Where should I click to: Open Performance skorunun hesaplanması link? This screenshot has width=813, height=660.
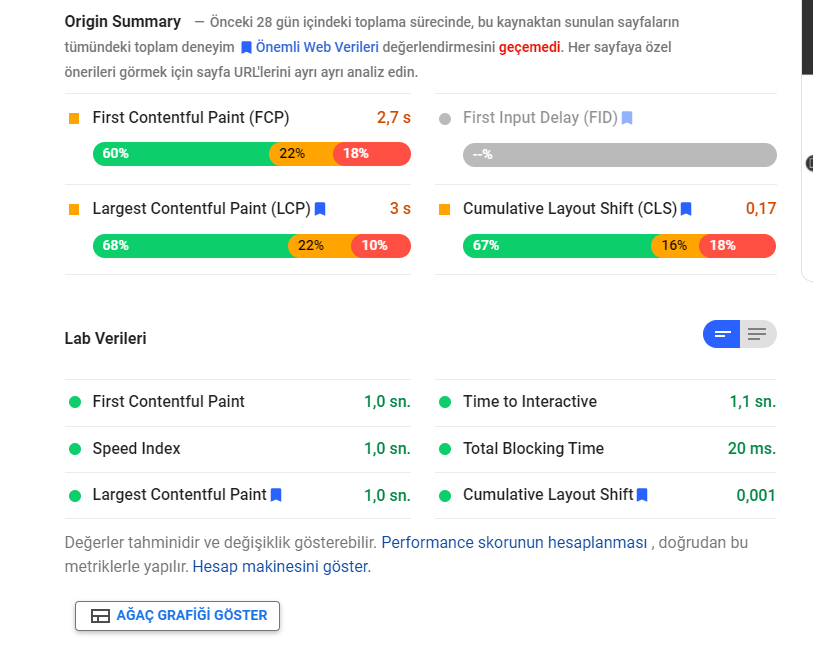(514, 542)
